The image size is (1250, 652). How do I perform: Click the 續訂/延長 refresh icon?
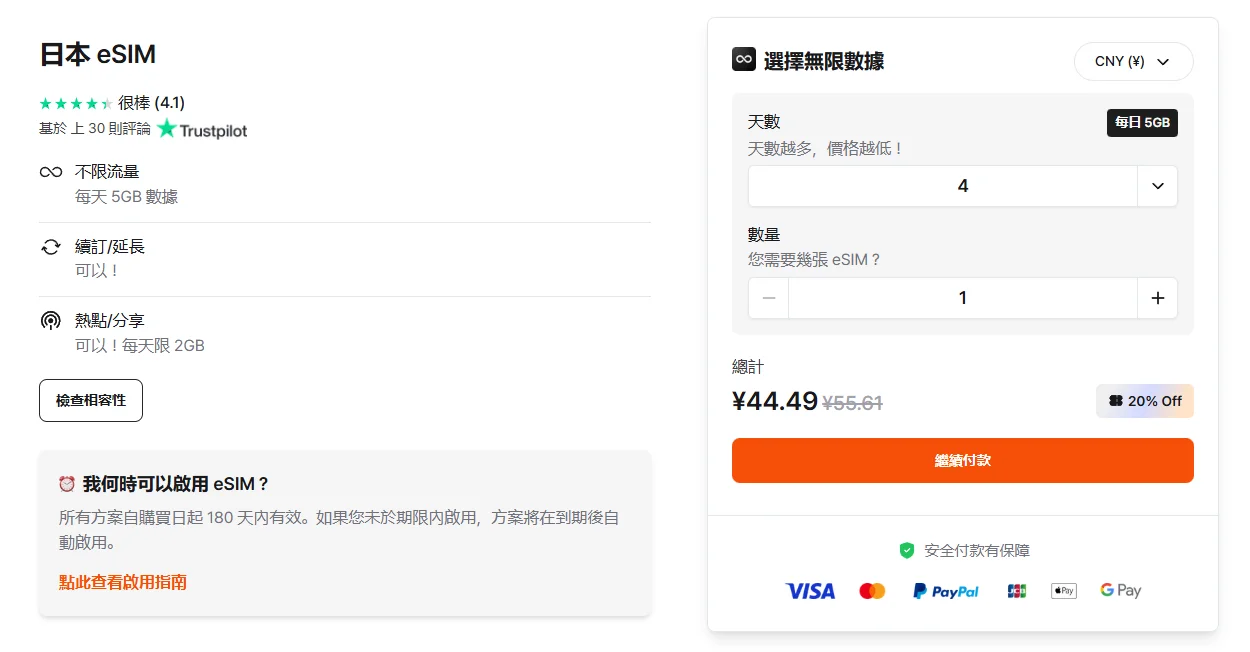[51, 247]
